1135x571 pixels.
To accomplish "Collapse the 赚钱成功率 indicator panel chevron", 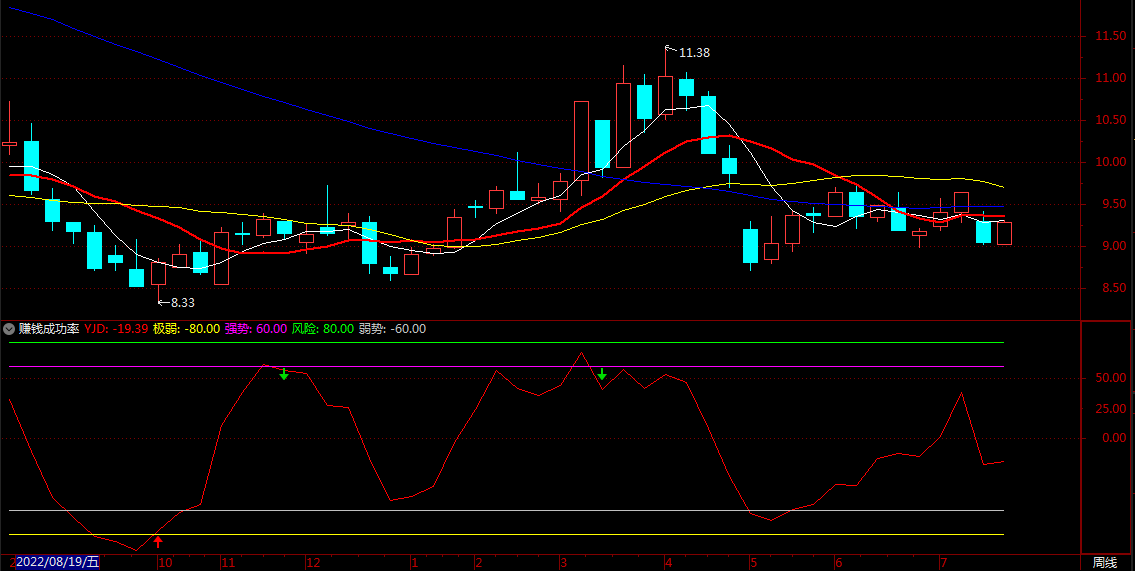I will (9, 329).
